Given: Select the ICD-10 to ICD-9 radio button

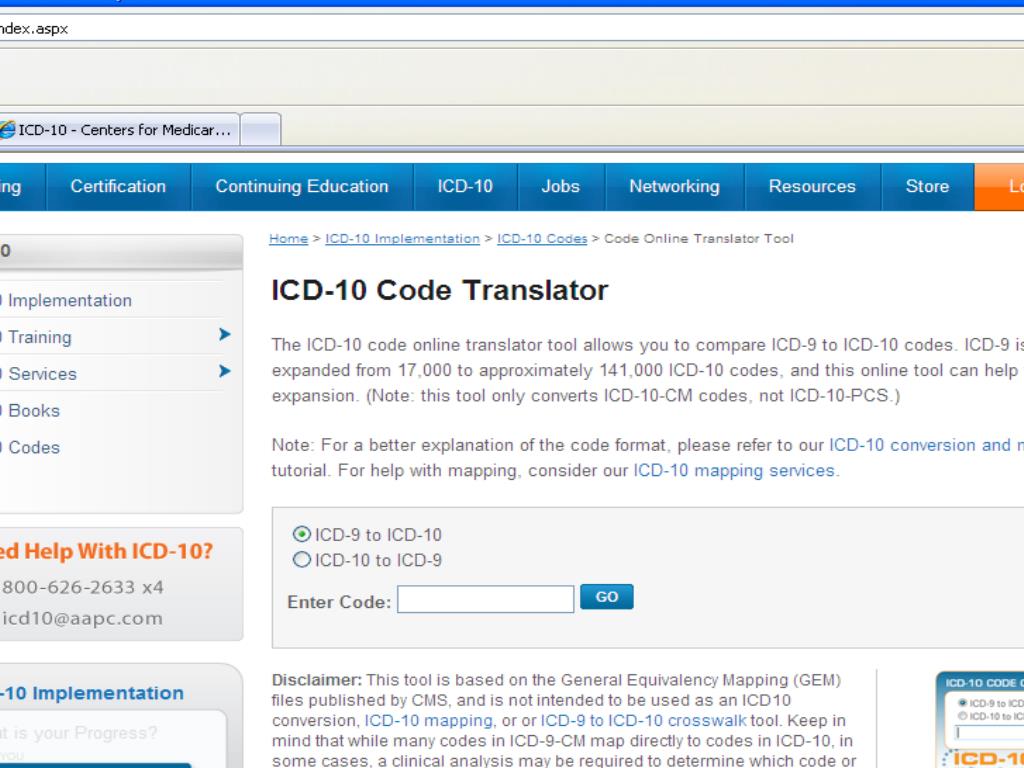Looking at the screenshot, I should pyautogui.click(x=302, y=560).
